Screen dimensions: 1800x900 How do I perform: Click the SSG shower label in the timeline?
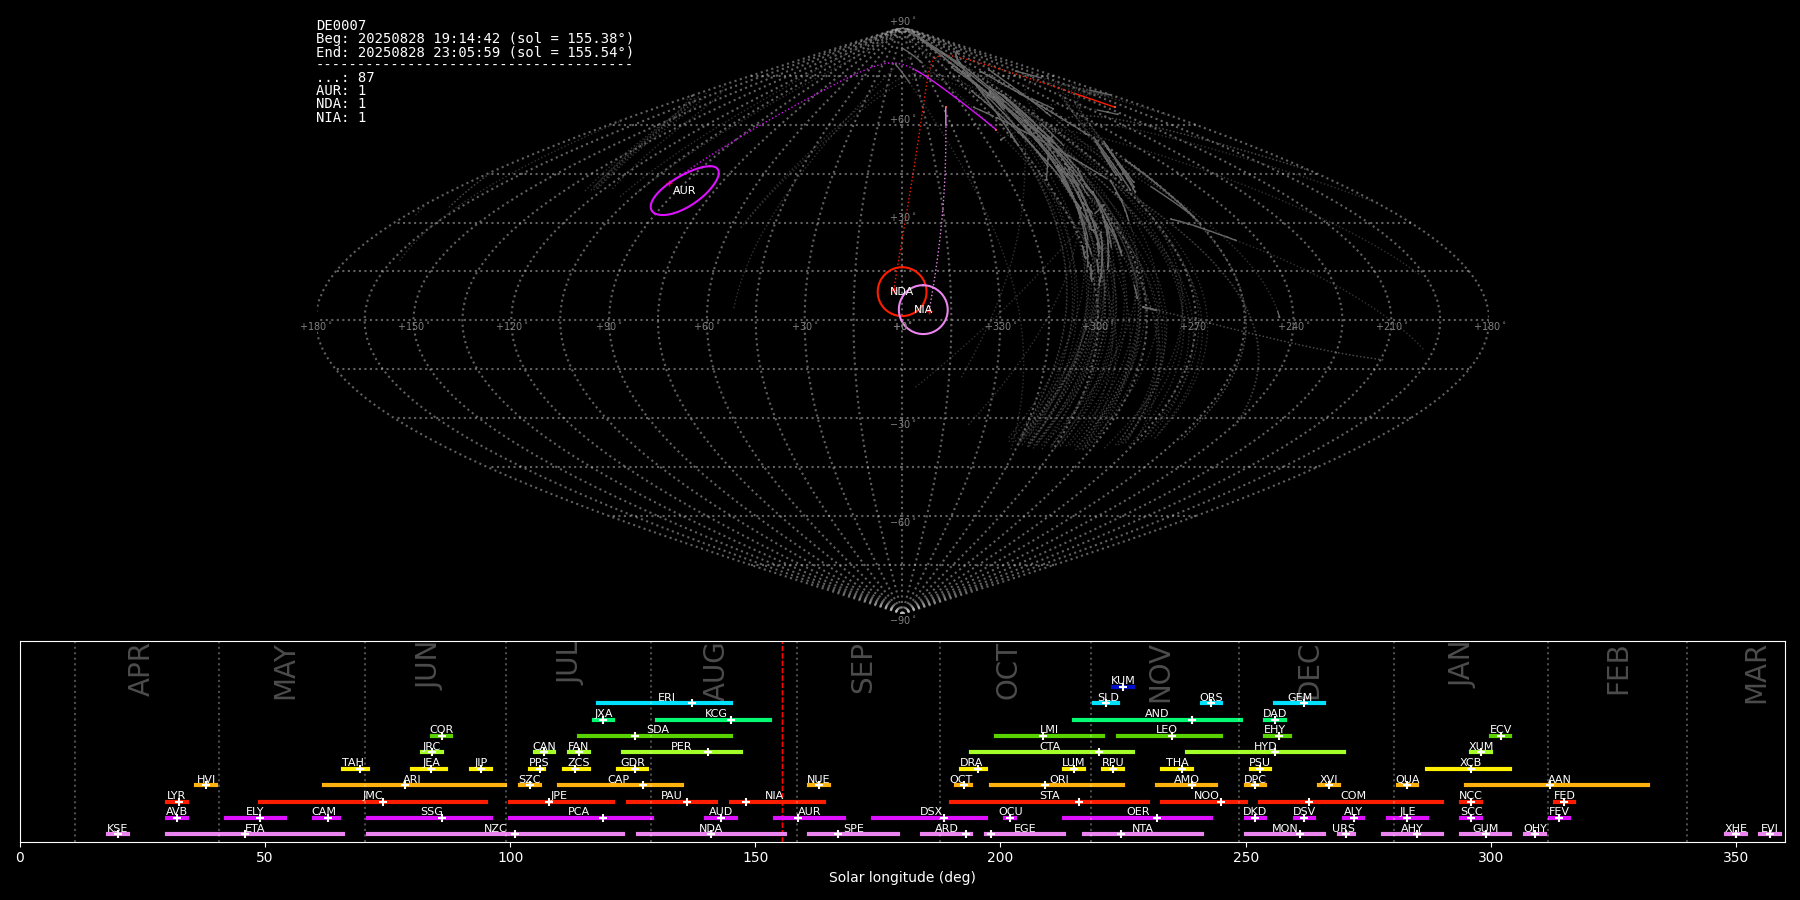[431, 811]
